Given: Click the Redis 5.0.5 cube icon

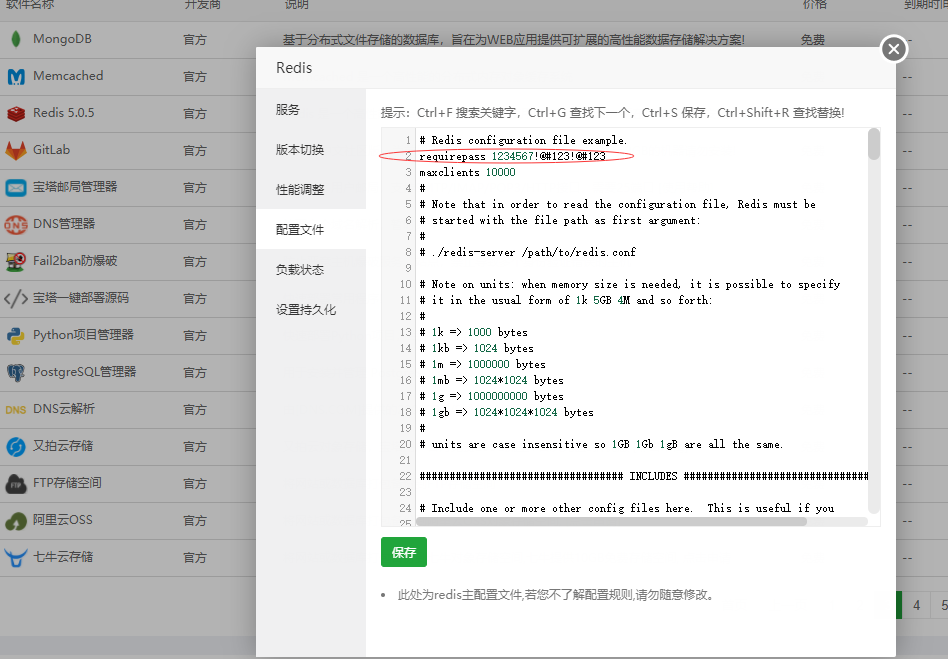Looking at the screenshot, I should [x=16, y=113].
